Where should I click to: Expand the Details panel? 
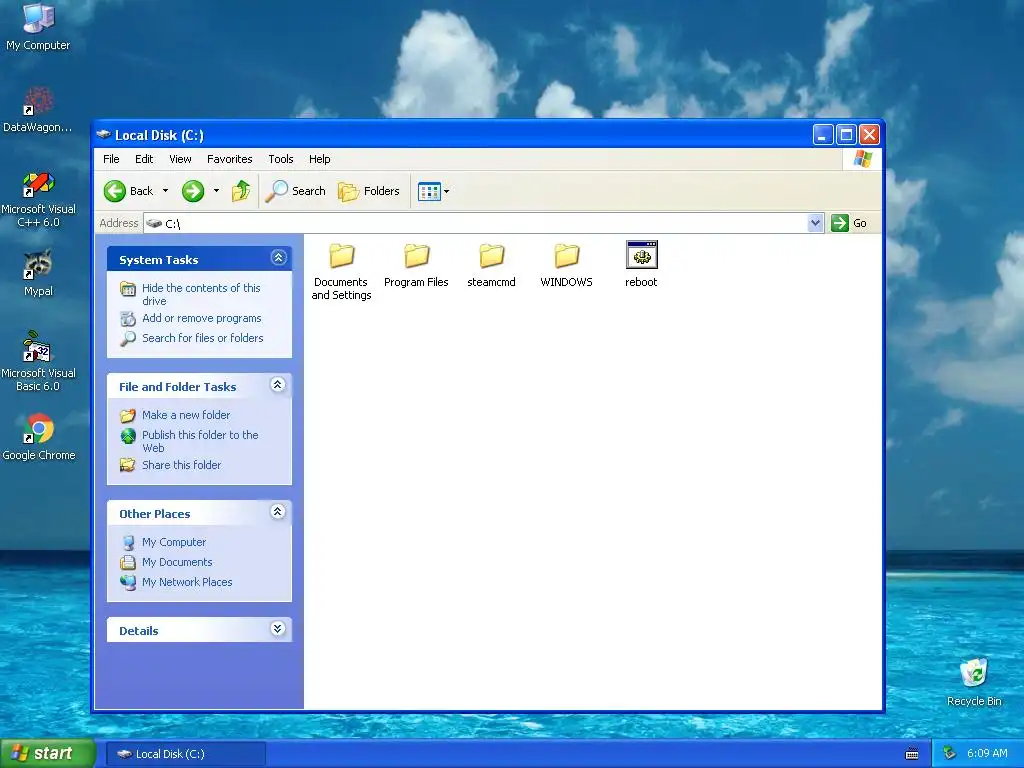click(278, 629)
